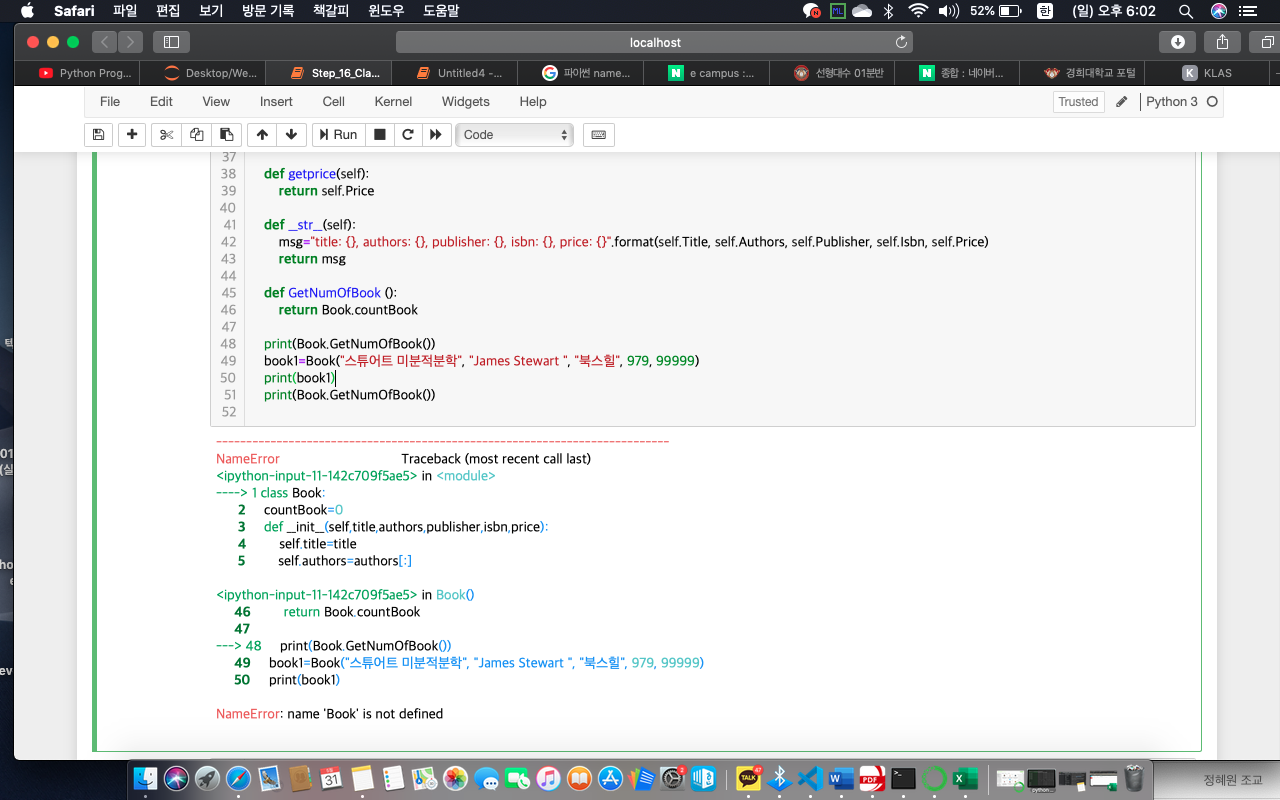Toggle the Trusted notebook indicator
1280x800 pixels.
[1078, 102]
